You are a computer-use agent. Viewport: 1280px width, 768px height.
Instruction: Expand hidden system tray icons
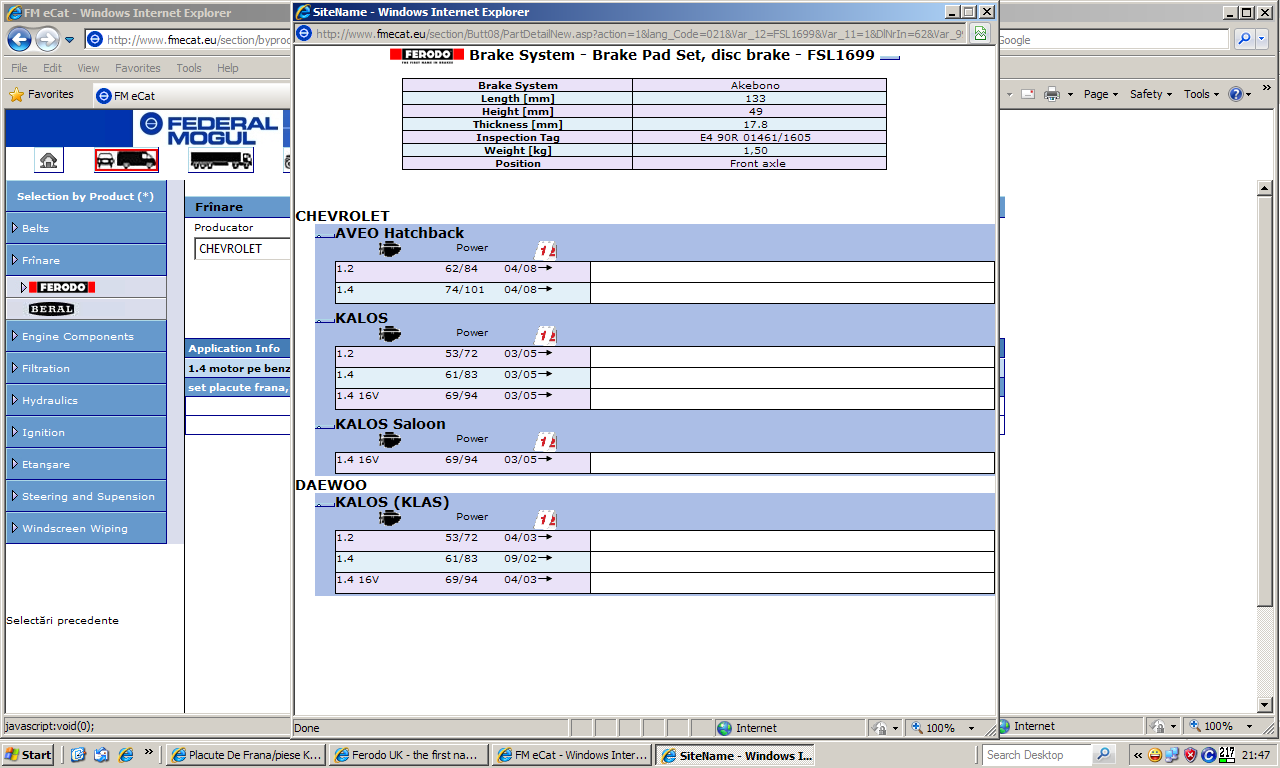coord(1138,755)
